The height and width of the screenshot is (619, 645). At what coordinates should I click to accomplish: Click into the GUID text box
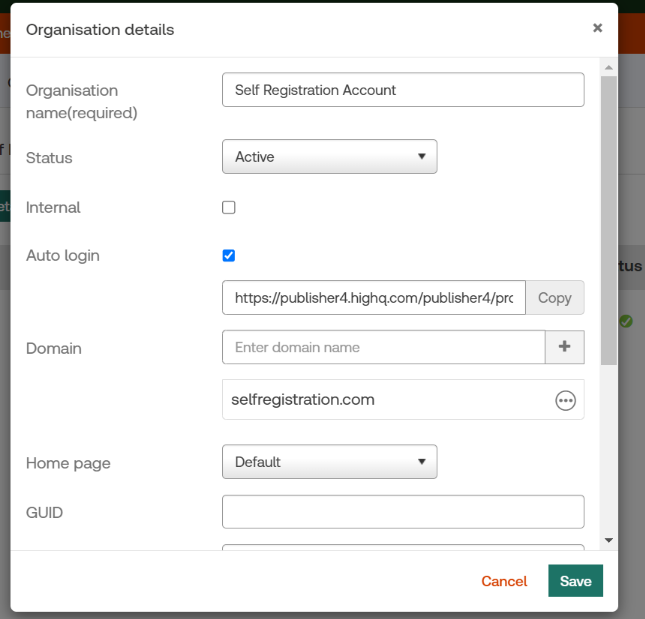pyautogui.click(x=402, y=512)
